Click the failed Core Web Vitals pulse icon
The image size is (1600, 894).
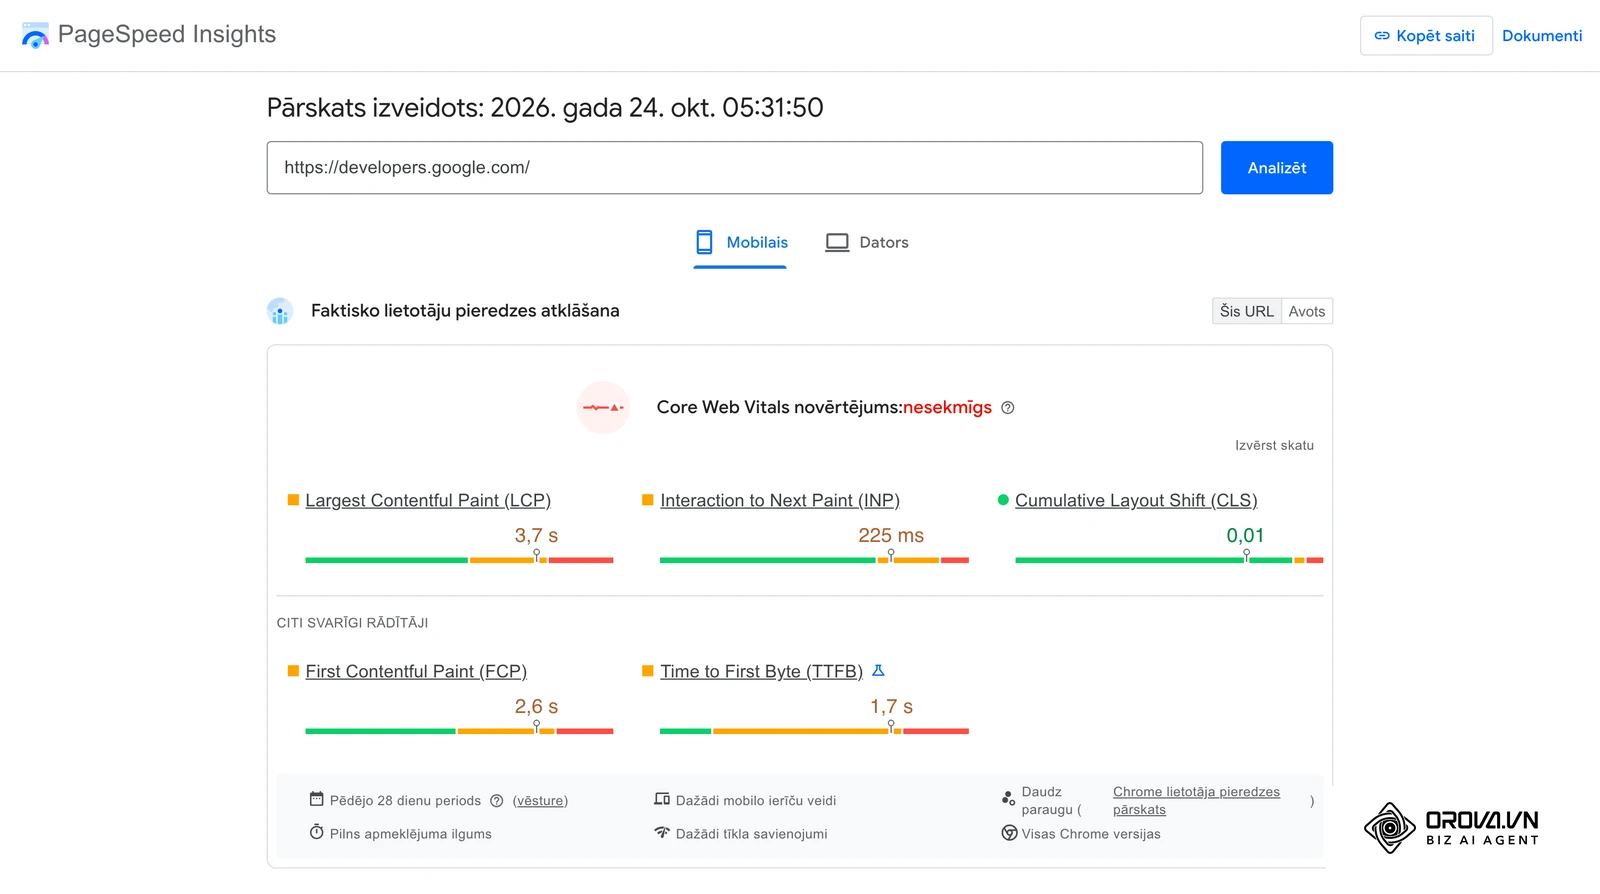point(603,407)
